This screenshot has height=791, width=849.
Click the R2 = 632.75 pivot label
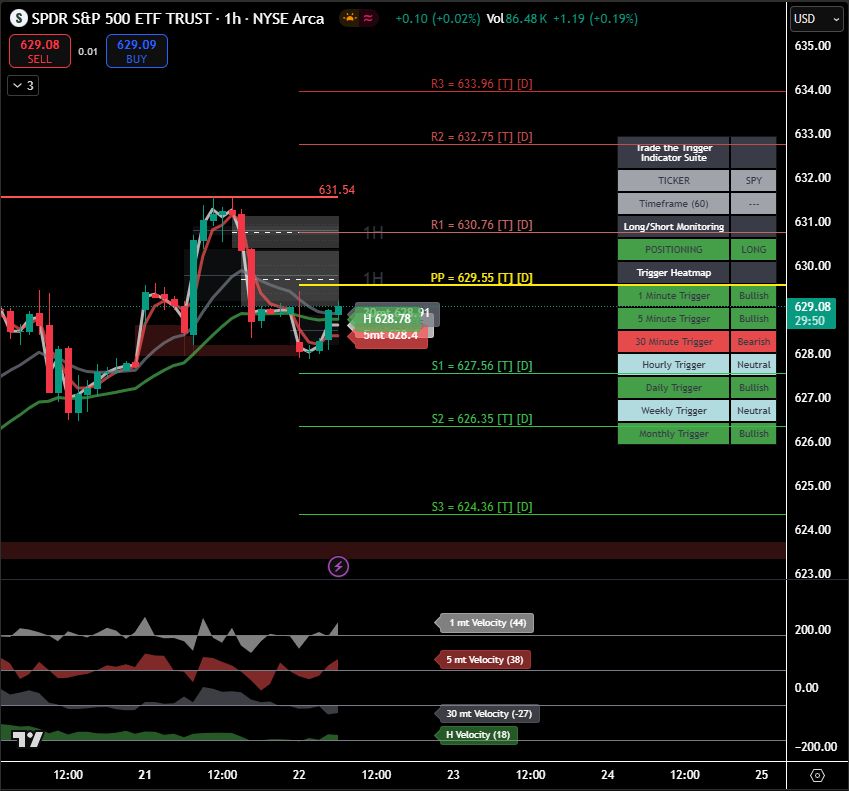click(x=481, y=137)
